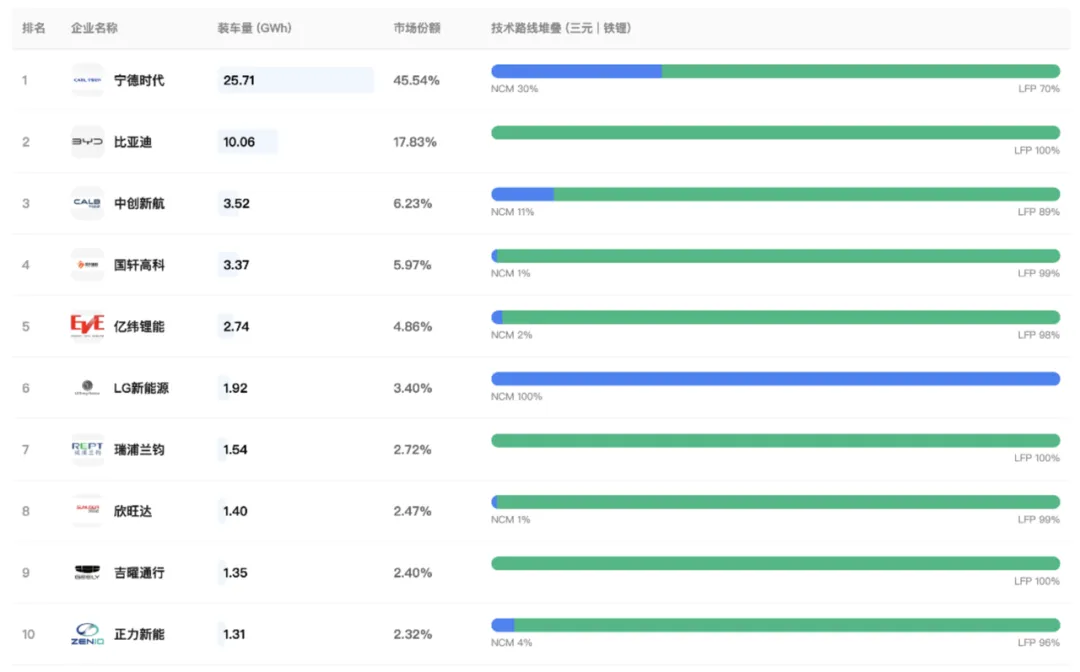The height and width of the screenshot is (672, 1080).
Task: Click the BYD logo icon
Action: 87,142
